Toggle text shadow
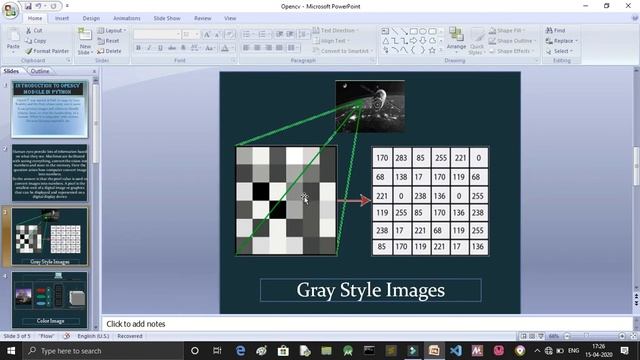Viewport: 640px width, 360px height. coord(183,48)
